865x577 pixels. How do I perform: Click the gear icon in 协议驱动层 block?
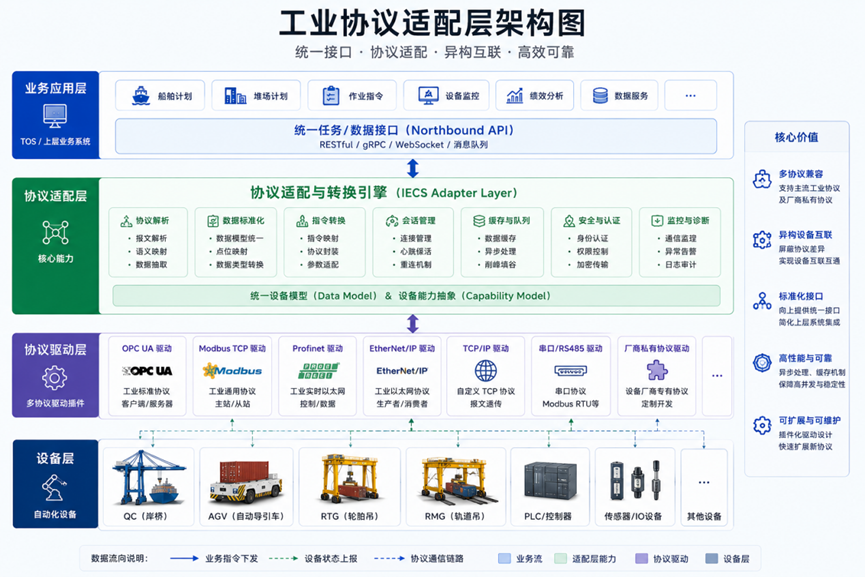tap(55, 378)
